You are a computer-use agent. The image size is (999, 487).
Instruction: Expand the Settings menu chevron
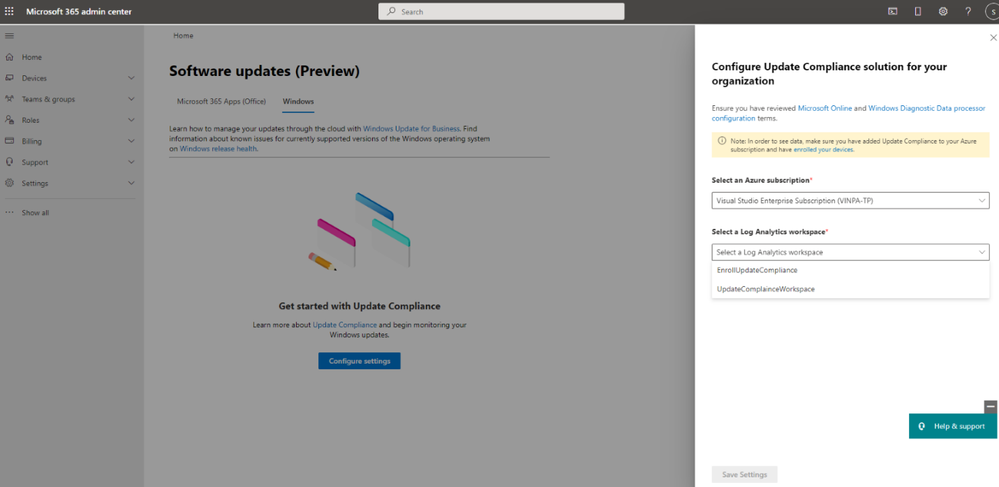point(131,183)
